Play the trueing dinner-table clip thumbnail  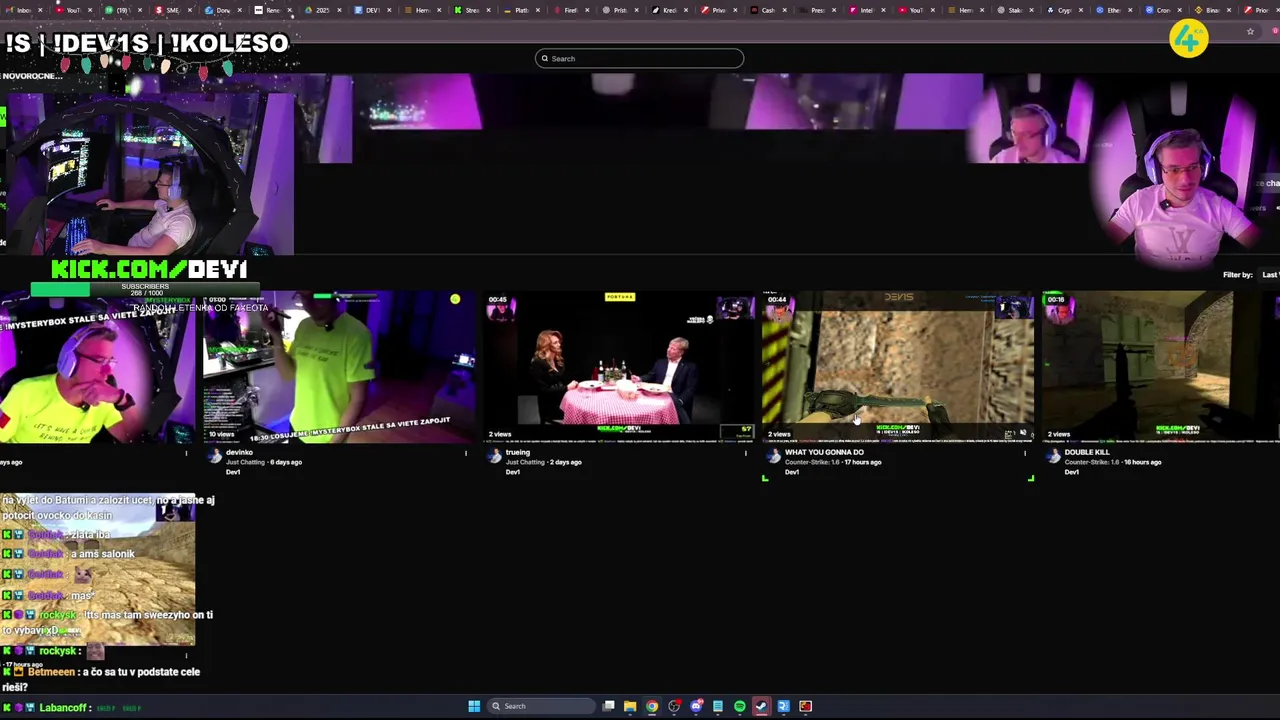click(x=619, y=367)
